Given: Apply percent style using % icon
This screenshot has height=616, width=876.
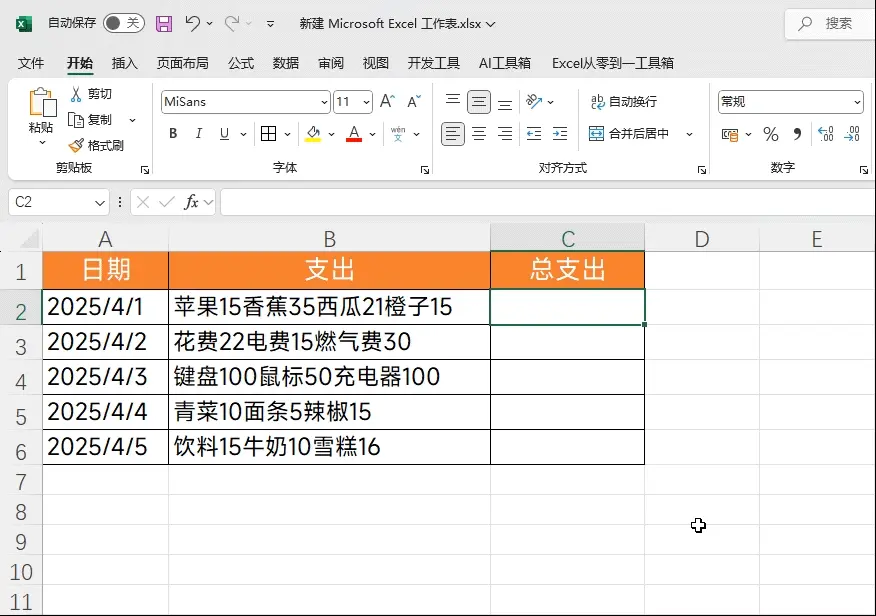Looking at the screenshot, I should coord(770,134).
